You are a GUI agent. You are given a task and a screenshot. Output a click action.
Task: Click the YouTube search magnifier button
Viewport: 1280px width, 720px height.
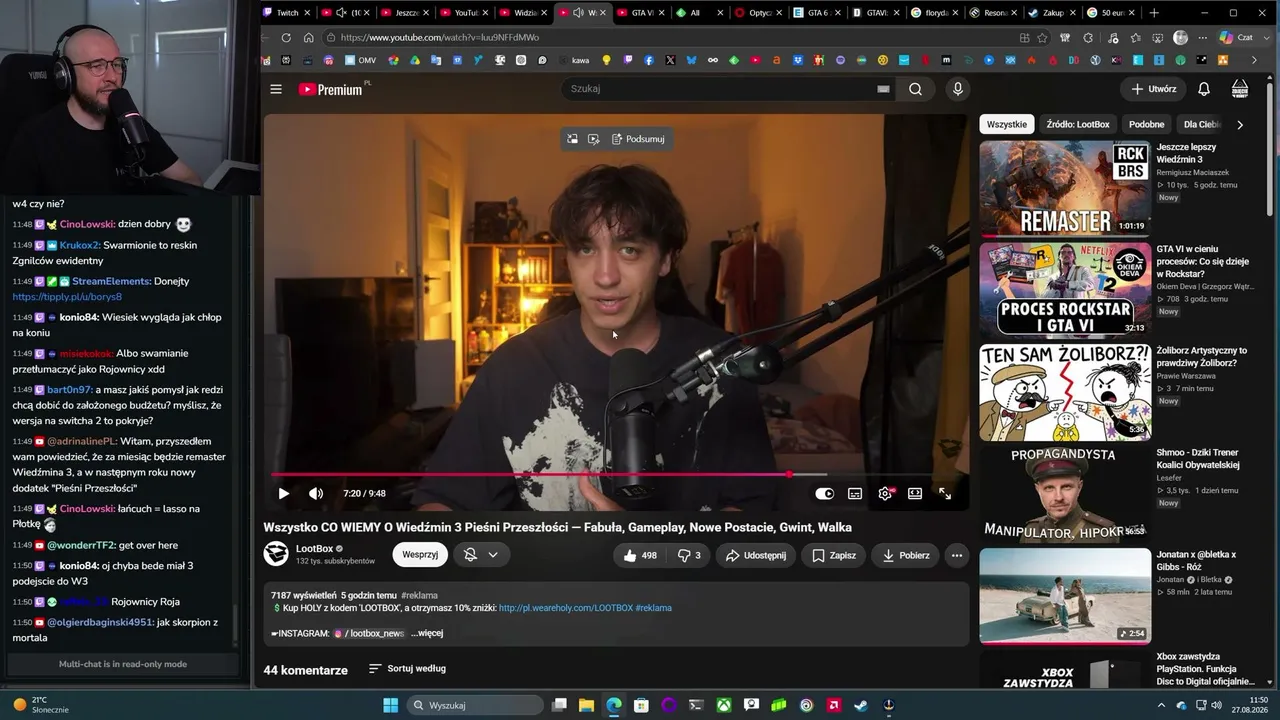(x=915, y=89)
